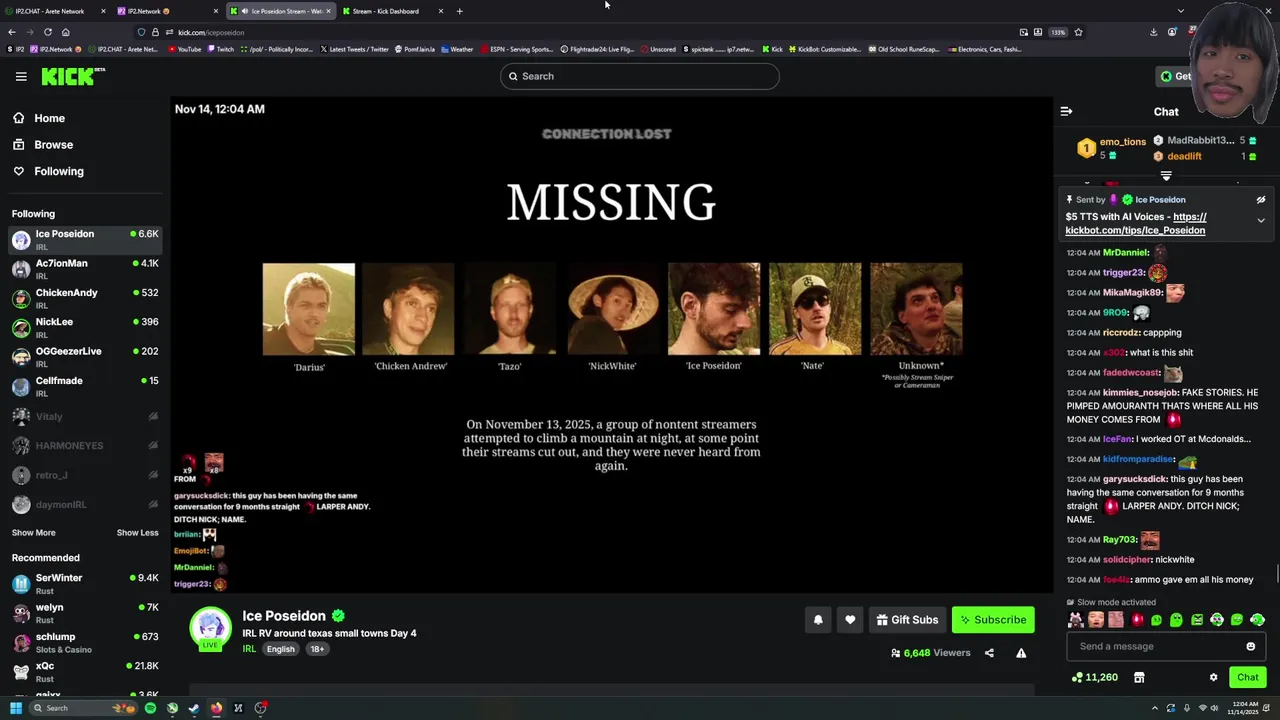Open Twitch bookmark
The height and width of the screenshot is (720, 1280).
(x=221, y=49)
